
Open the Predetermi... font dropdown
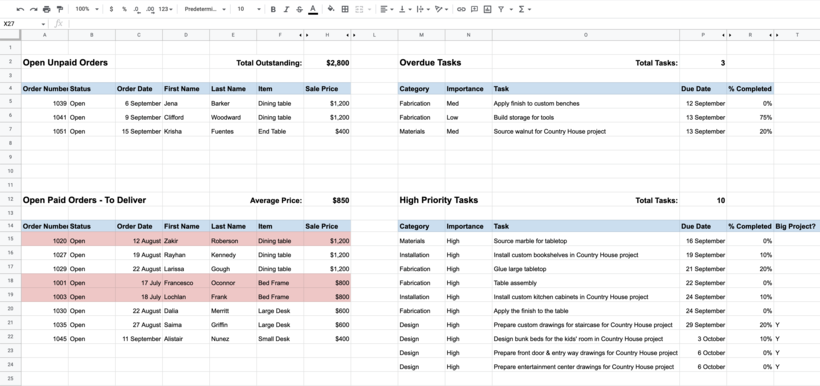[205, 9]
